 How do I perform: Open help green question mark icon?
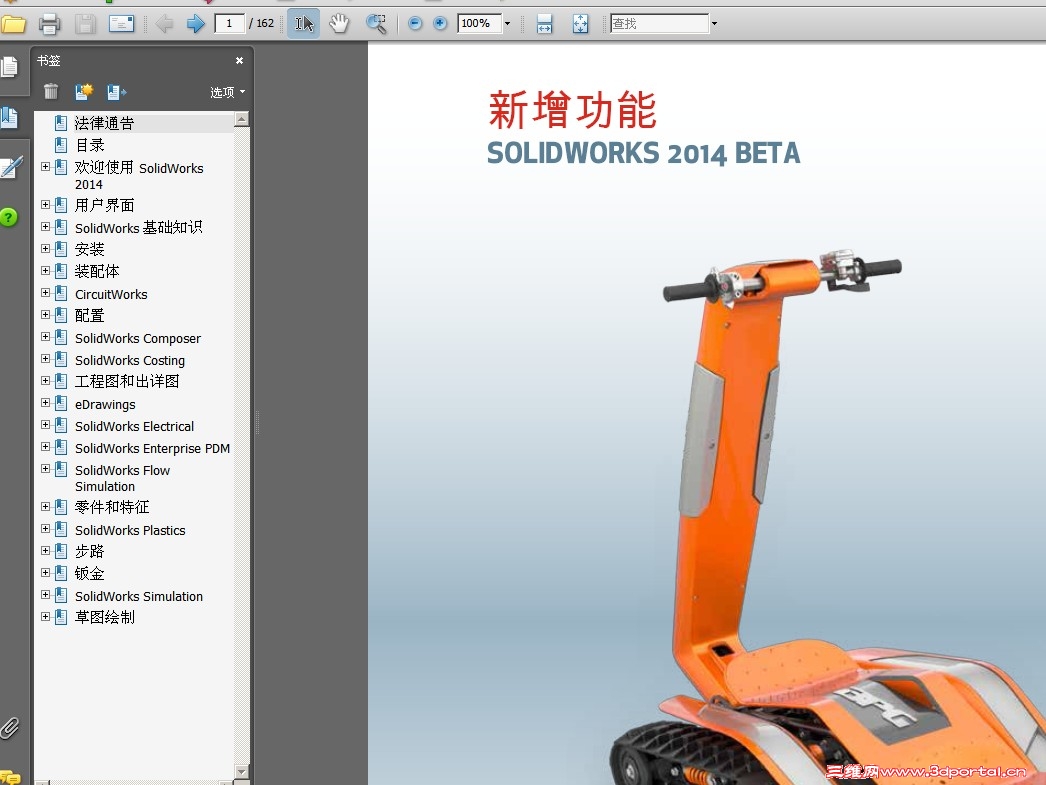pyautogui.click(x=9, y=217)
